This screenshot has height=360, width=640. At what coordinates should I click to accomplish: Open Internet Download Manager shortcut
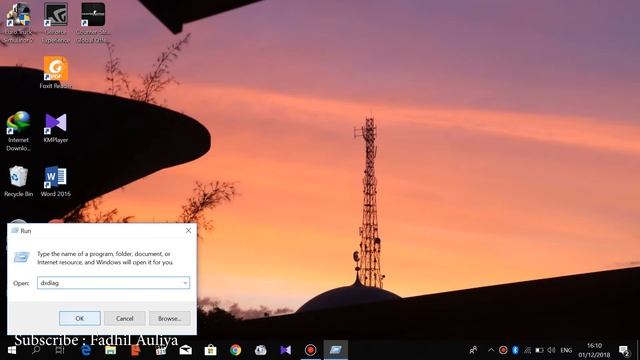[x=18, y=131]
